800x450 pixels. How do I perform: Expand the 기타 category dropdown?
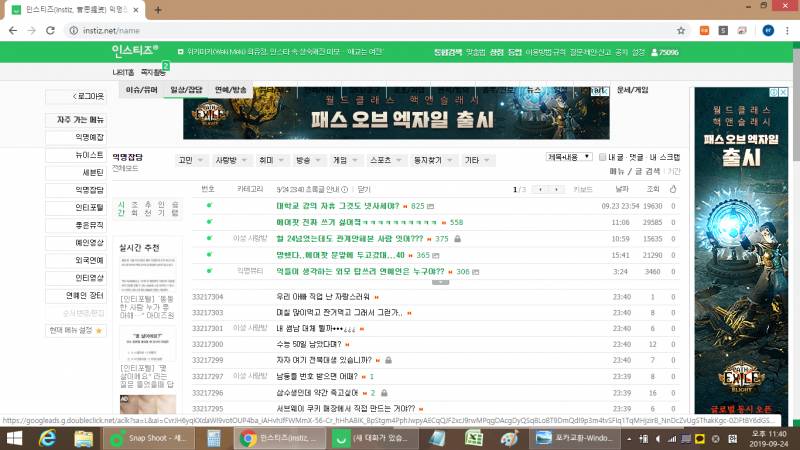tap(477, 160)
